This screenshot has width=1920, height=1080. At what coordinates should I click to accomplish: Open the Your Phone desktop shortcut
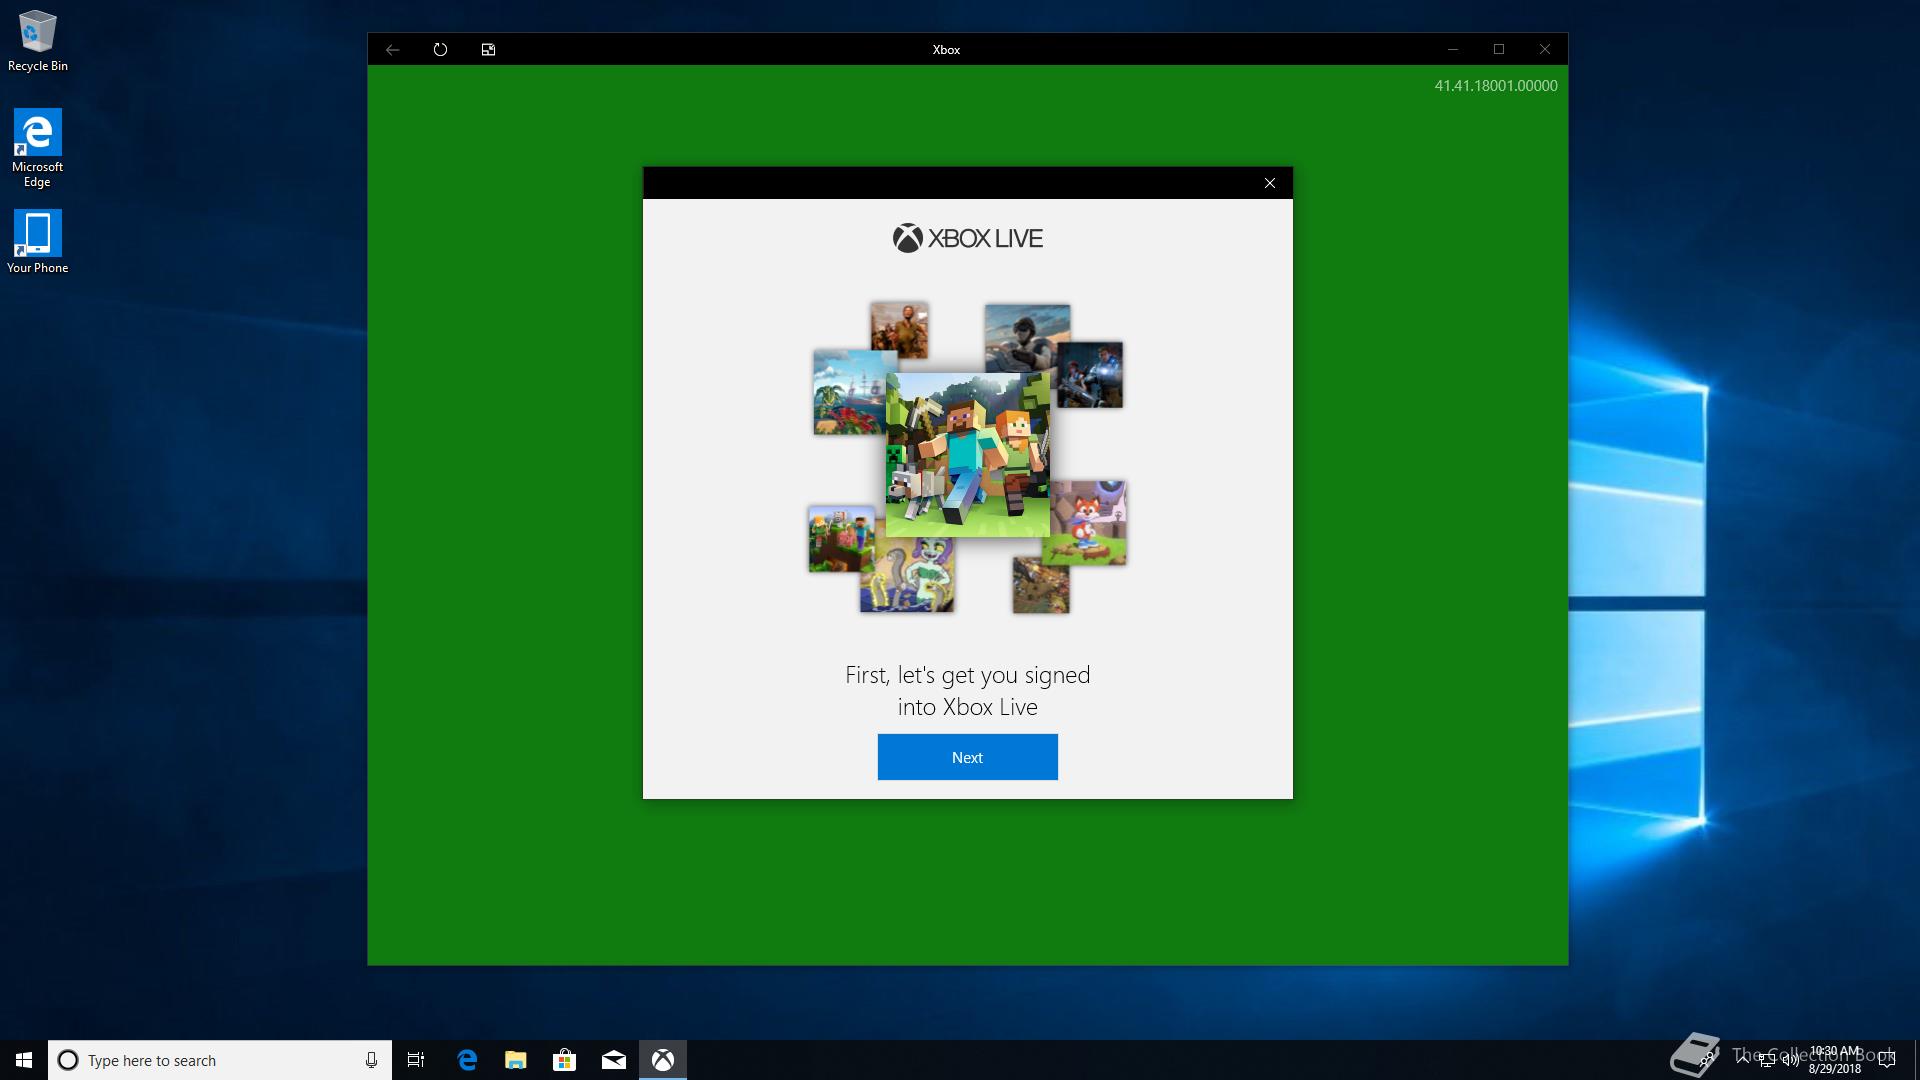tap(38, 242)
